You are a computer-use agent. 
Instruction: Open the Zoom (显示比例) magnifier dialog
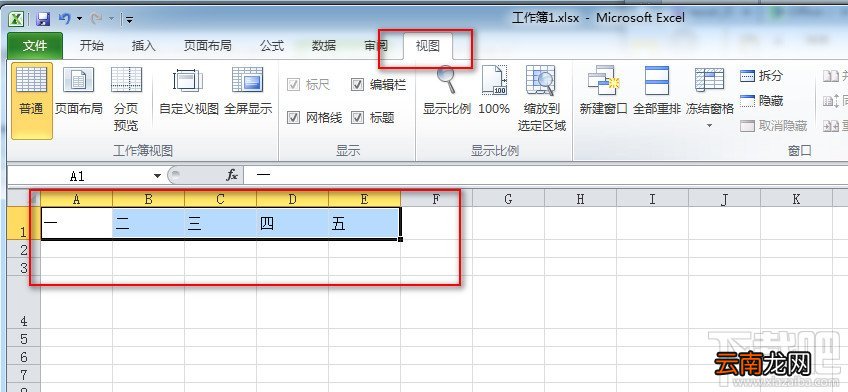click(x=447, y=92)
